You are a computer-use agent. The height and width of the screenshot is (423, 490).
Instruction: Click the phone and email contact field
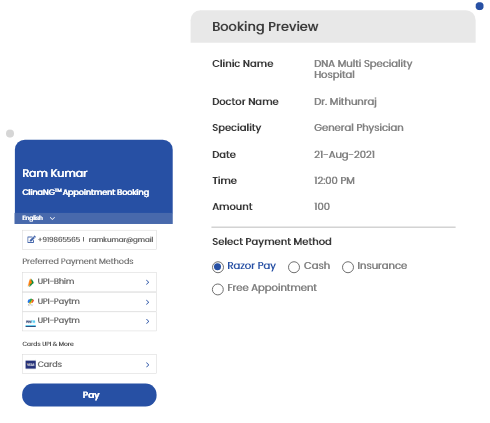coord(89,240)
